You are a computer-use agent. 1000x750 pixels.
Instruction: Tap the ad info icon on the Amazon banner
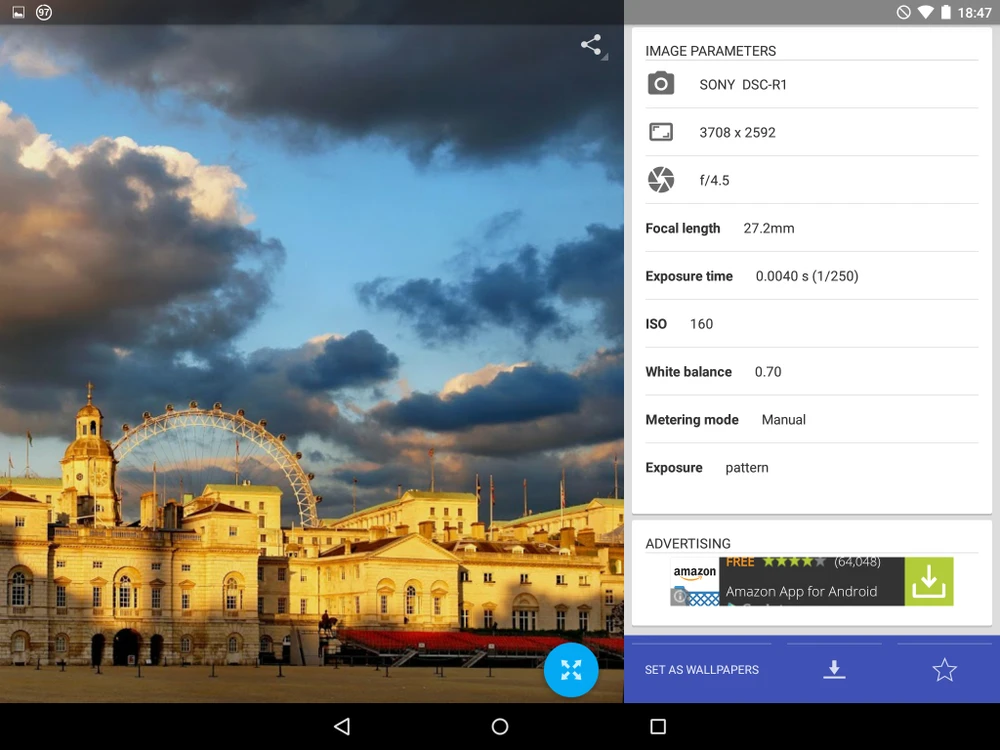point(679,597)
